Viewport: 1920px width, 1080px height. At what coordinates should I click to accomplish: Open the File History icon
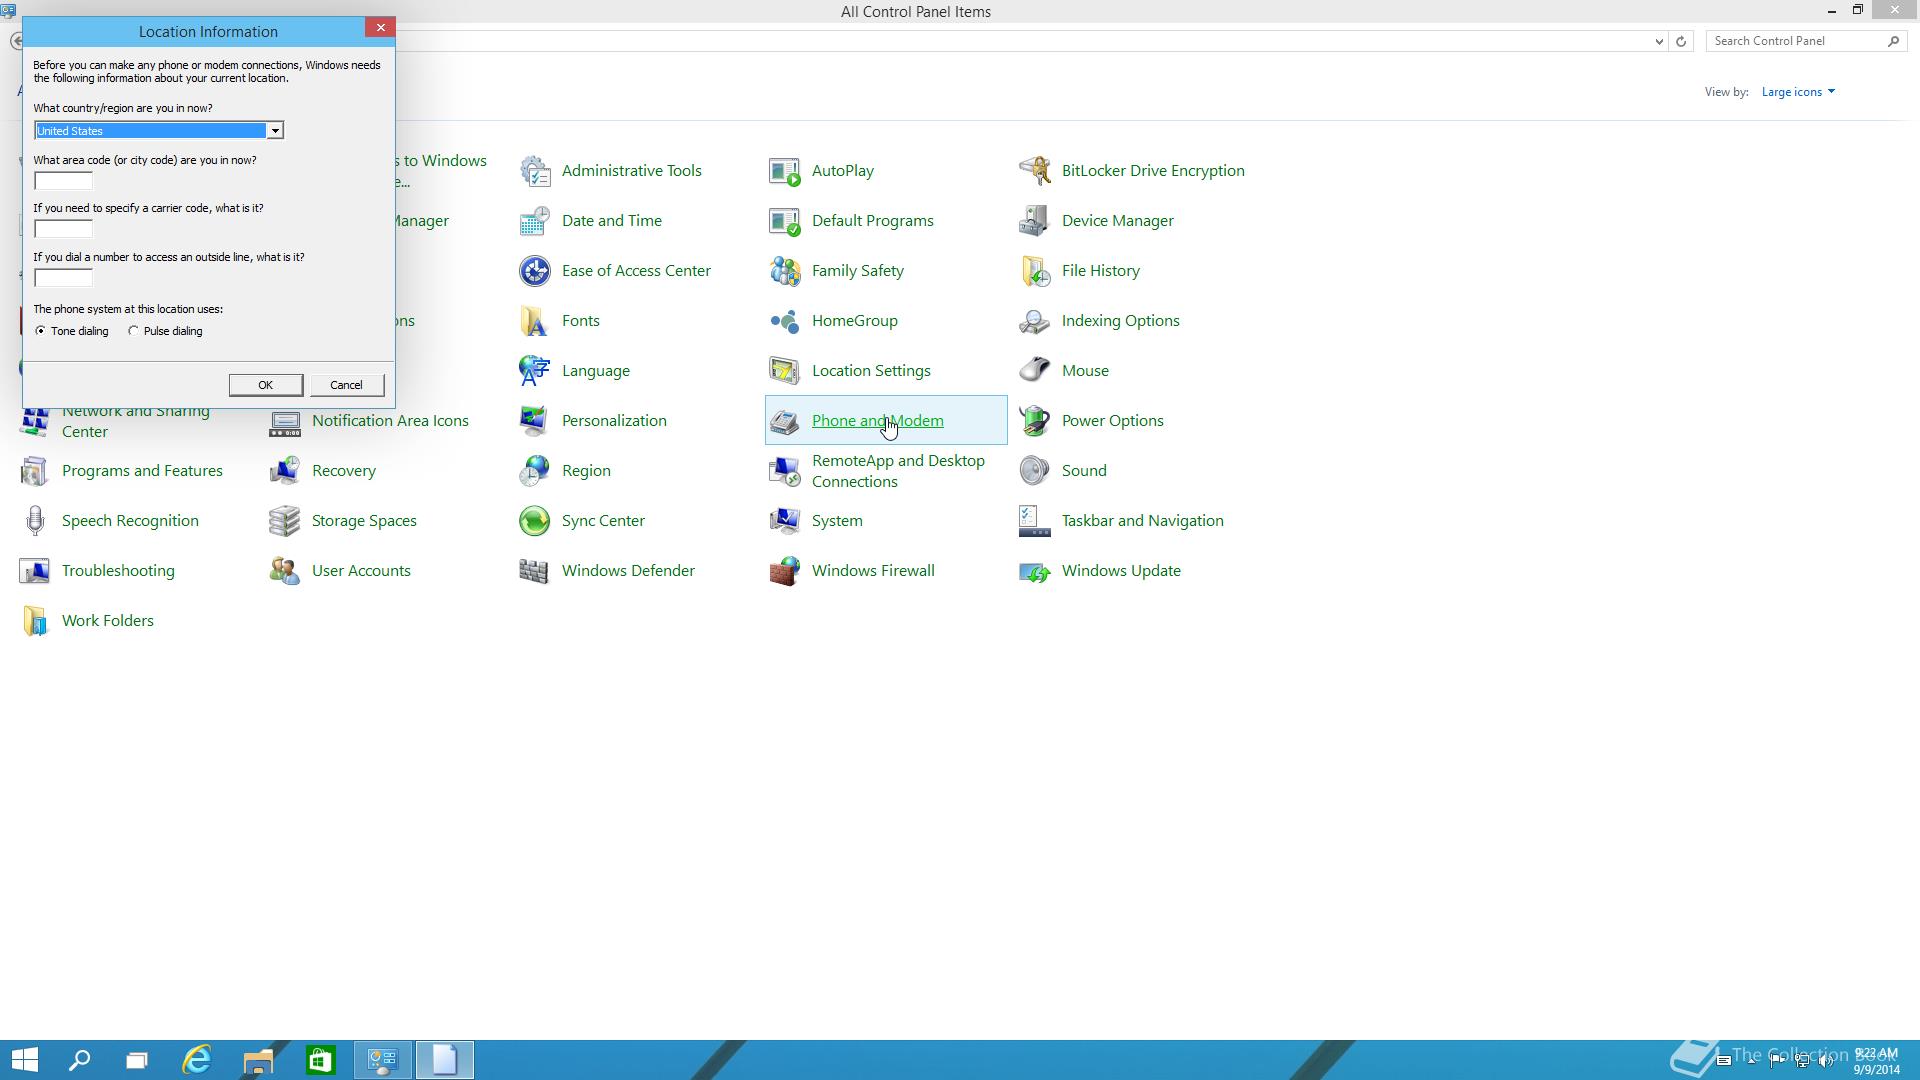(x=1035, y=271)
